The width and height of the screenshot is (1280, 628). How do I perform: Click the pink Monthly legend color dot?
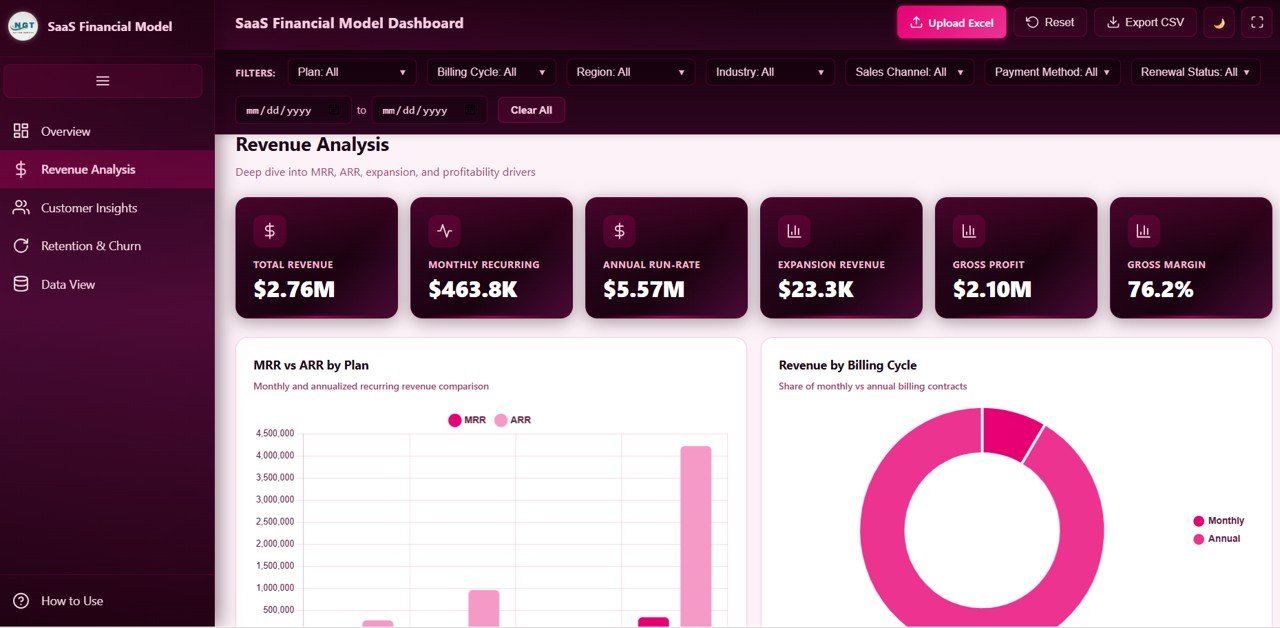tap(1198, 520)
